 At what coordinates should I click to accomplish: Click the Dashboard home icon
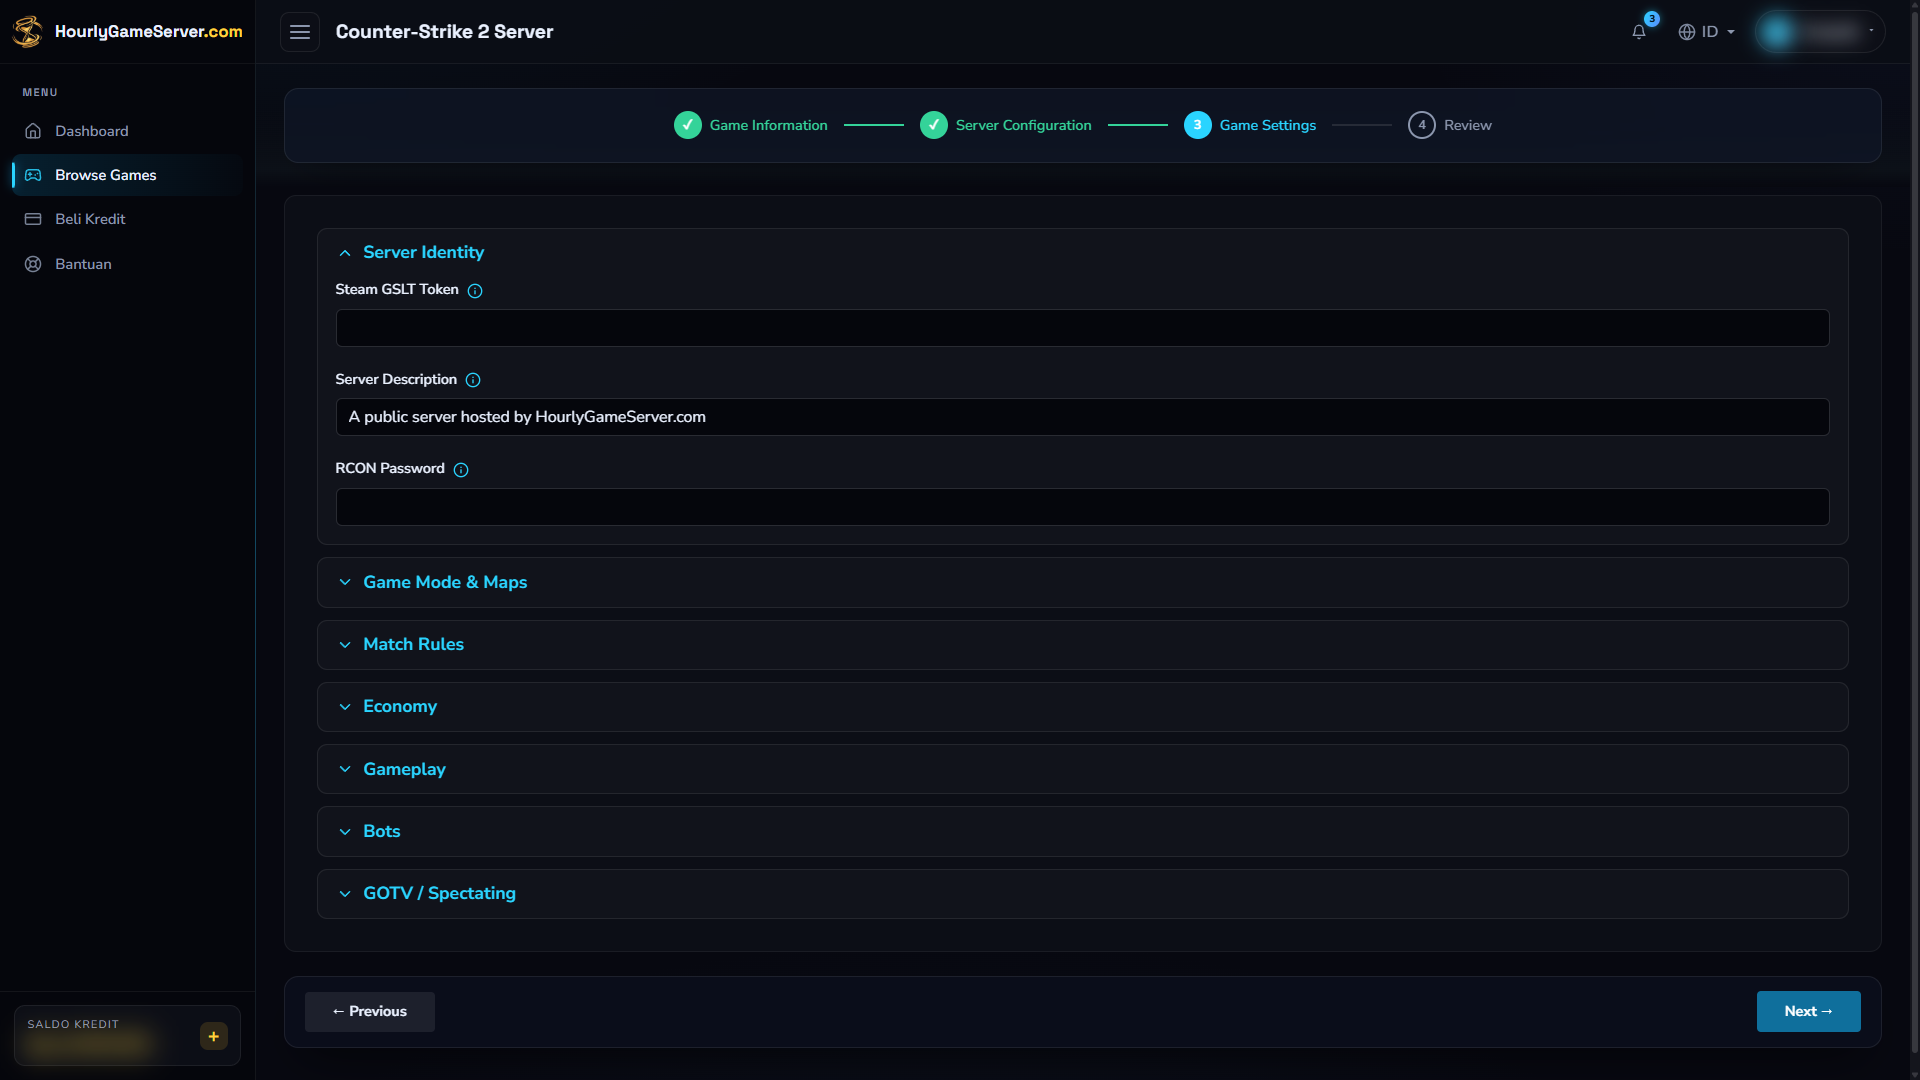pyautogui.click(x=33, y=131)
